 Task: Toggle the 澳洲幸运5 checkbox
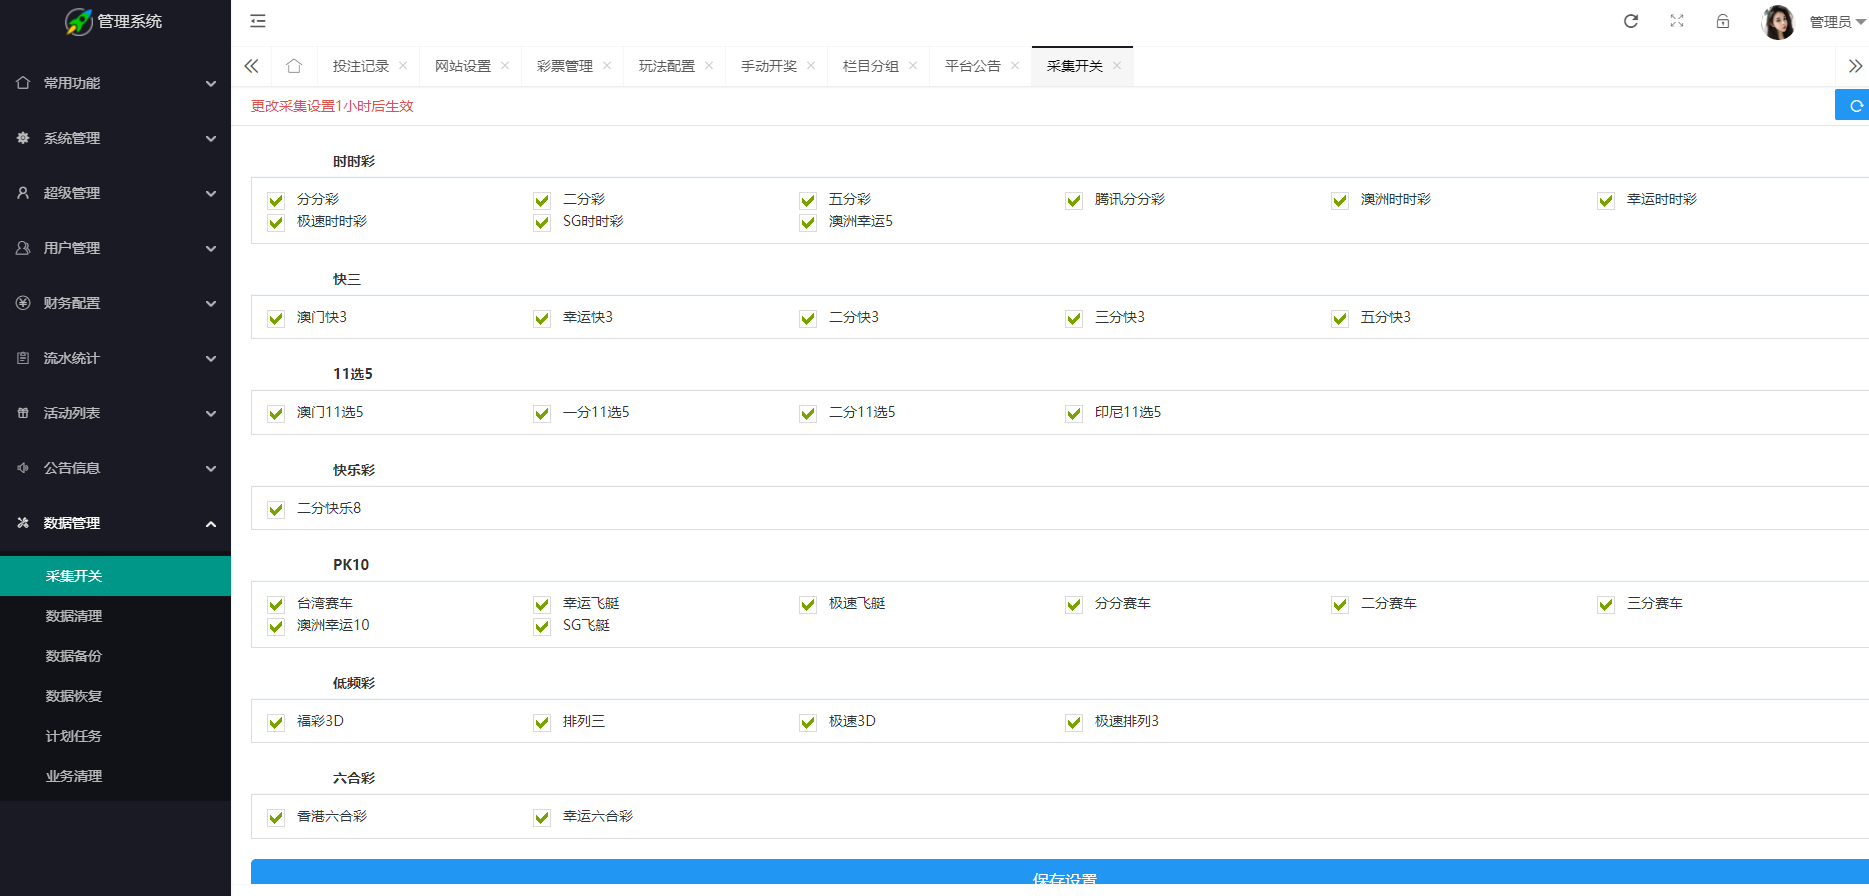808,222
